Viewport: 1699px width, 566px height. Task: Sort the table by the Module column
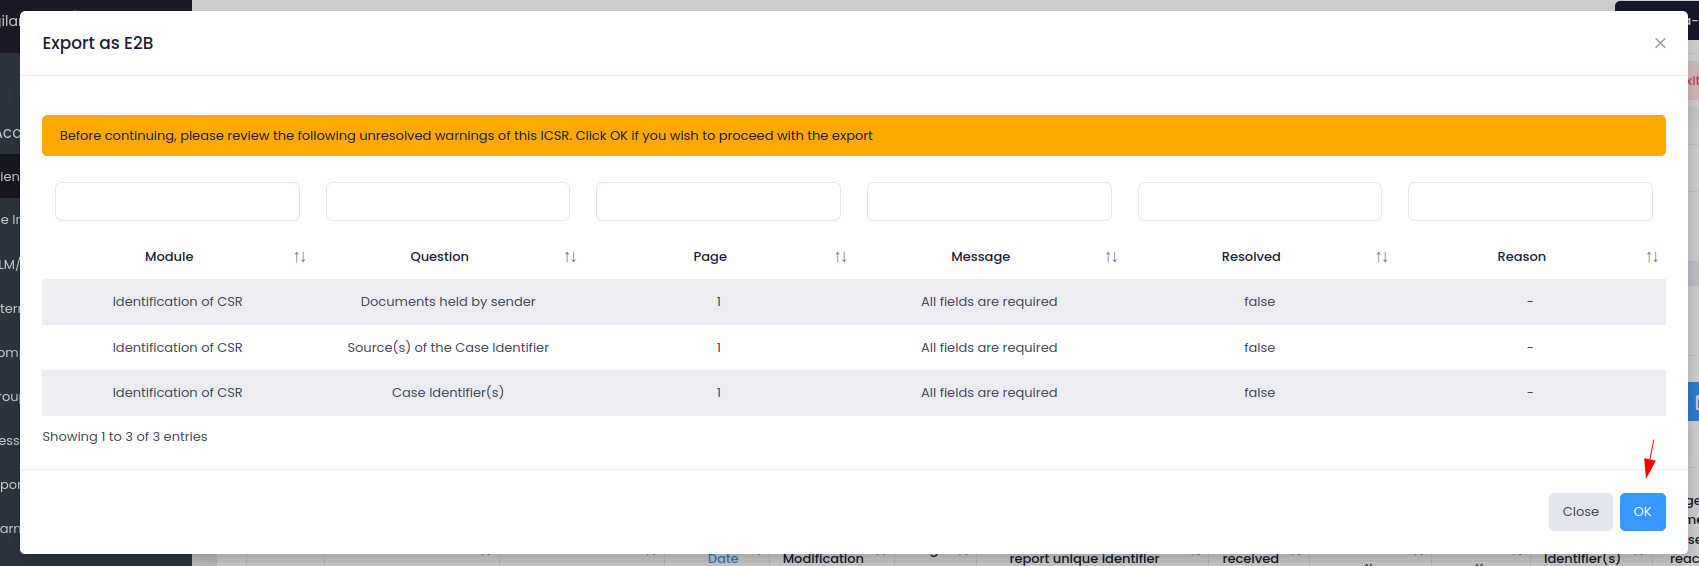tap(299, 257)
